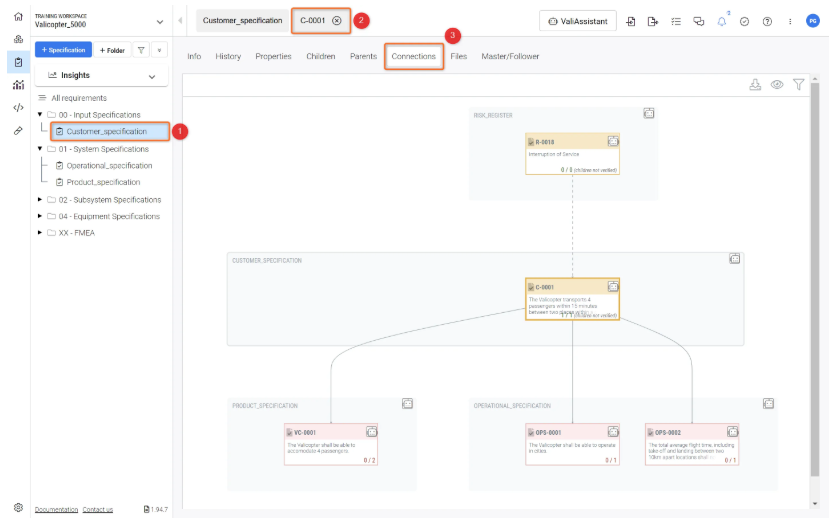This screenshot has width=831, height=521.
Task: Expand the 02 - Subsystem Specifications folder
Action: coord(39,200)
